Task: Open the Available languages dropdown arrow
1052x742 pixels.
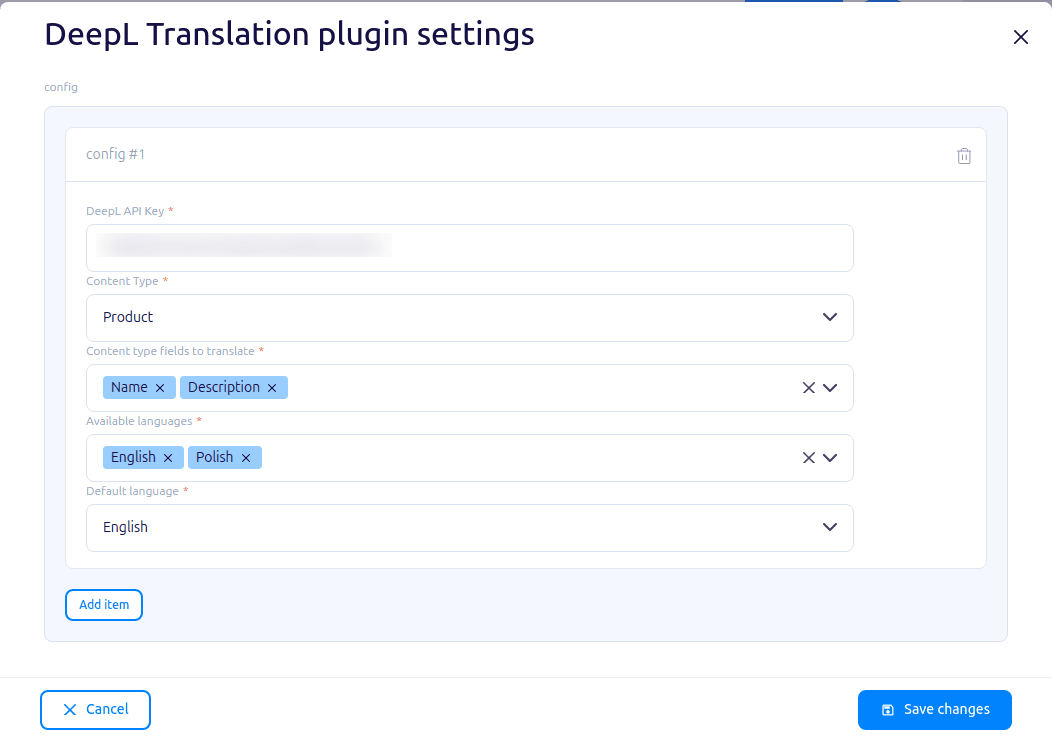Action: click(830, 458)
